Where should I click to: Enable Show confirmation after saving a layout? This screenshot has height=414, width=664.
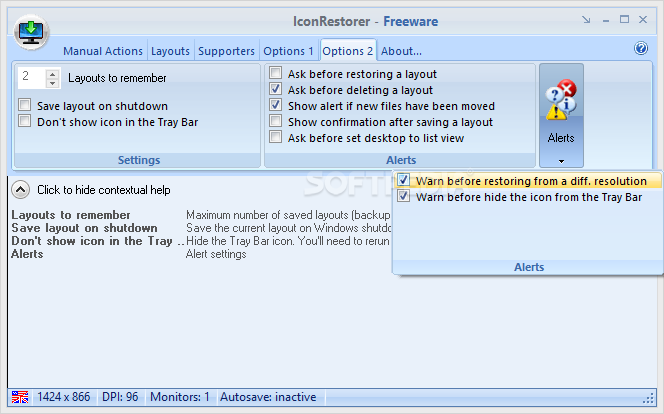276,121
